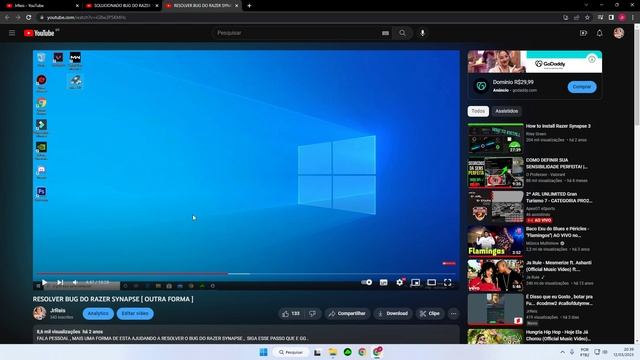Open the Create video camera icon
This screenshot has width=640, height=360.
[583, 33]
